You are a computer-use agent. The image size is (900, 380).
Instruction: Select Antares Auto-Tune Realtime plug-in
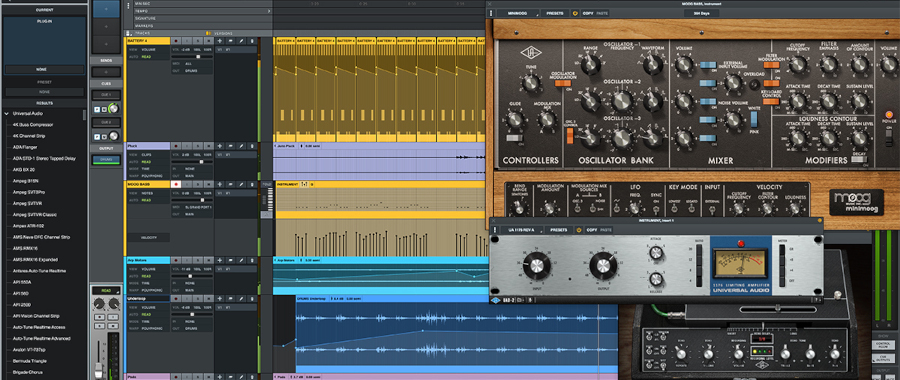pos(39,270)
